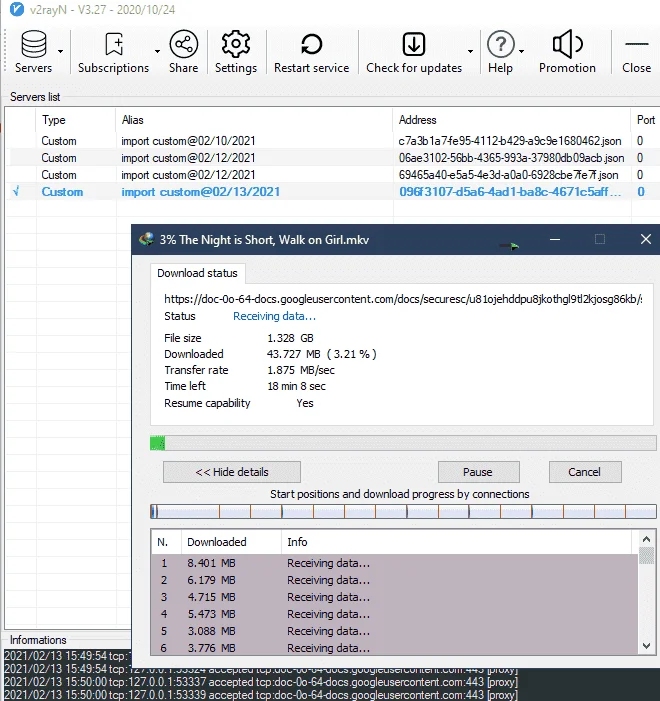Screen dimensions: 660x701
Task: Select connection 2 with 6.179 MB
Action: [394, 580]
